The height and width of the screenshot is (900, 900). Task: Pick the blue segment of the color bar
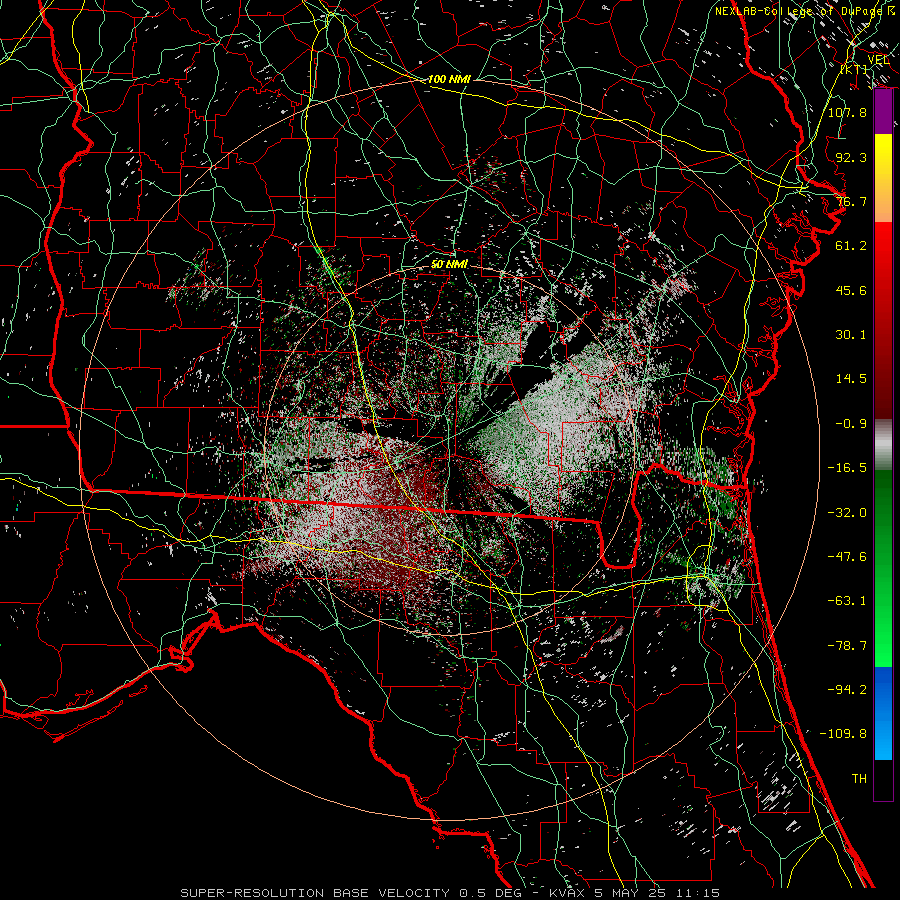[x=883, y=713]
